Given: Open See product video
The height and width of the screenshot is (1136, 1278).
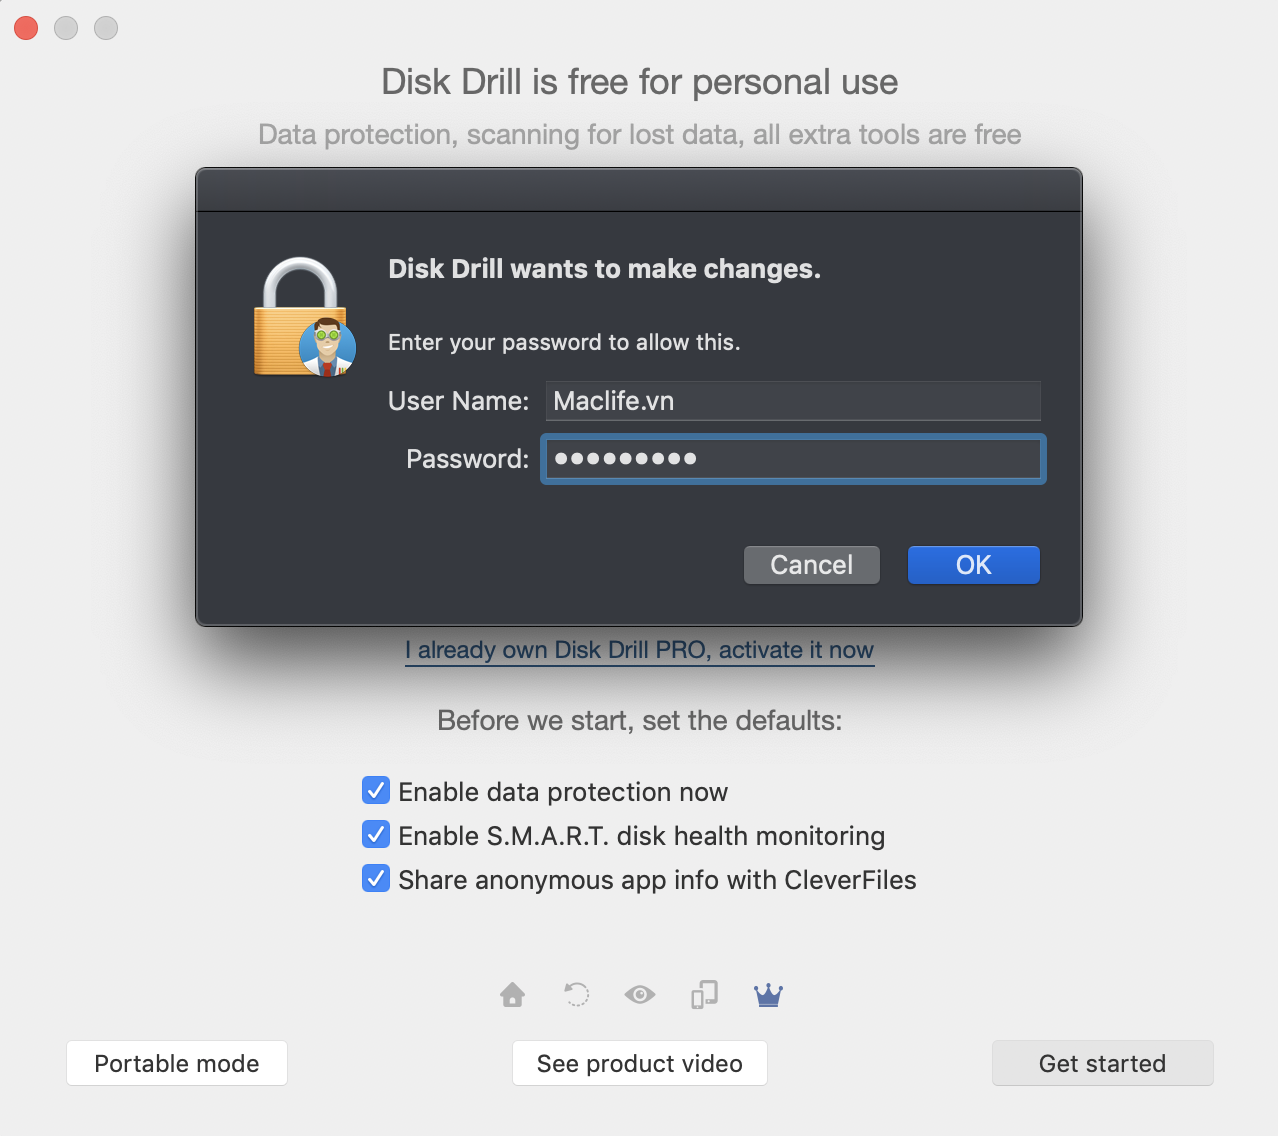Looking at the screenshot, I should tap(639, 1063).
